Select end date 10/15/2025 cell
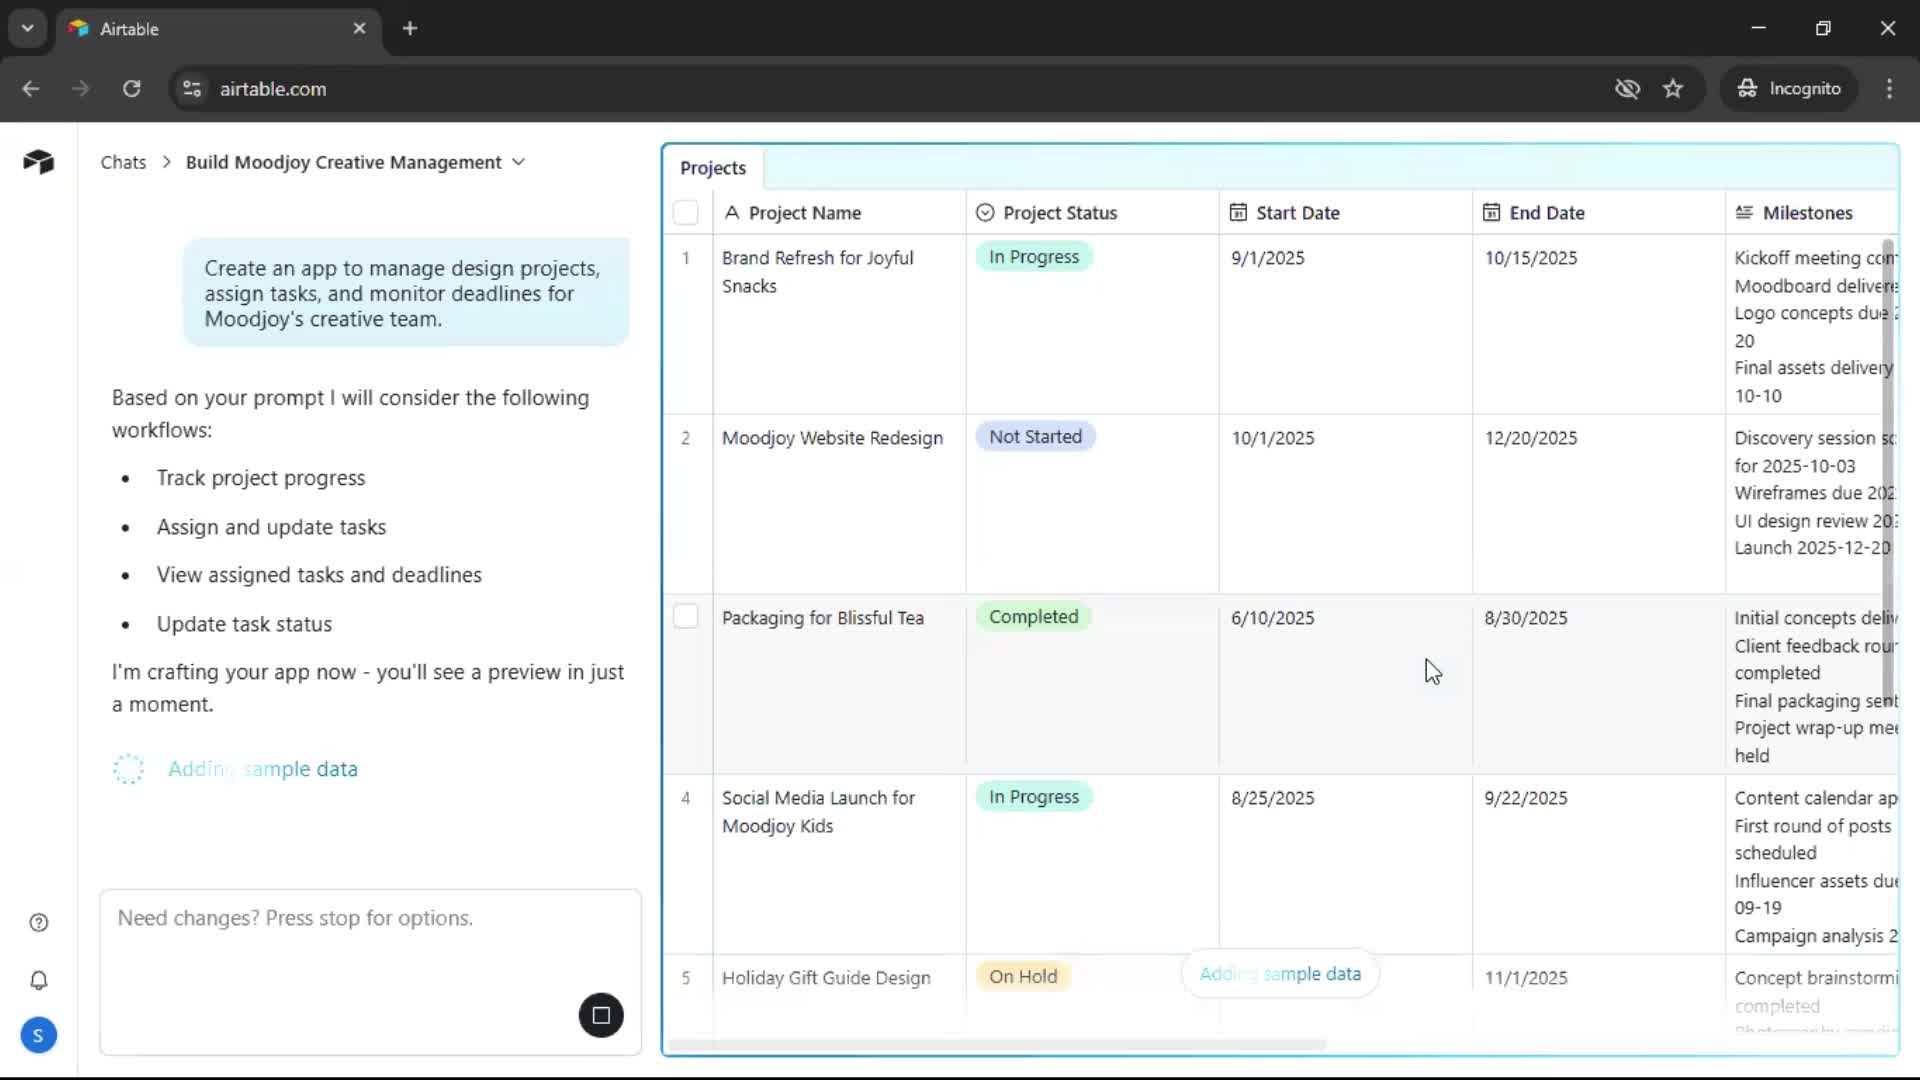The height and width of the screenshot is (1080, 1920). 1599,325
